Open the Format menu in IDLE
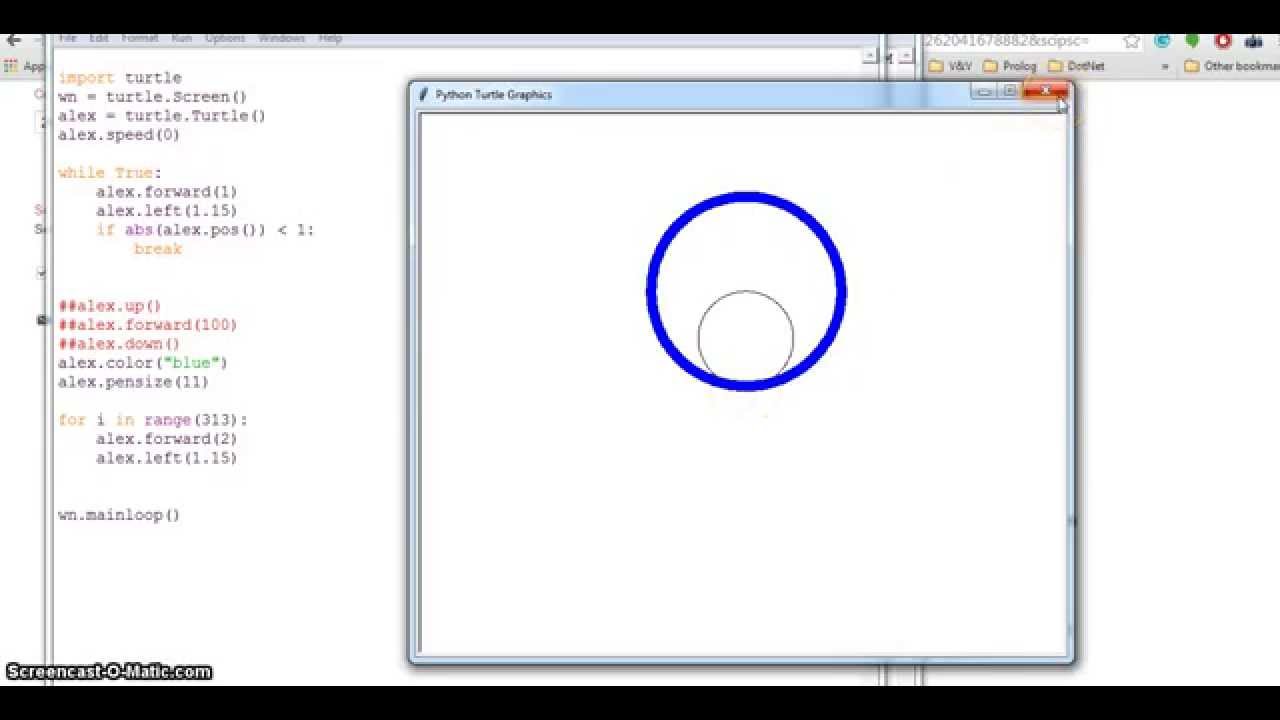 click(140, 38)
